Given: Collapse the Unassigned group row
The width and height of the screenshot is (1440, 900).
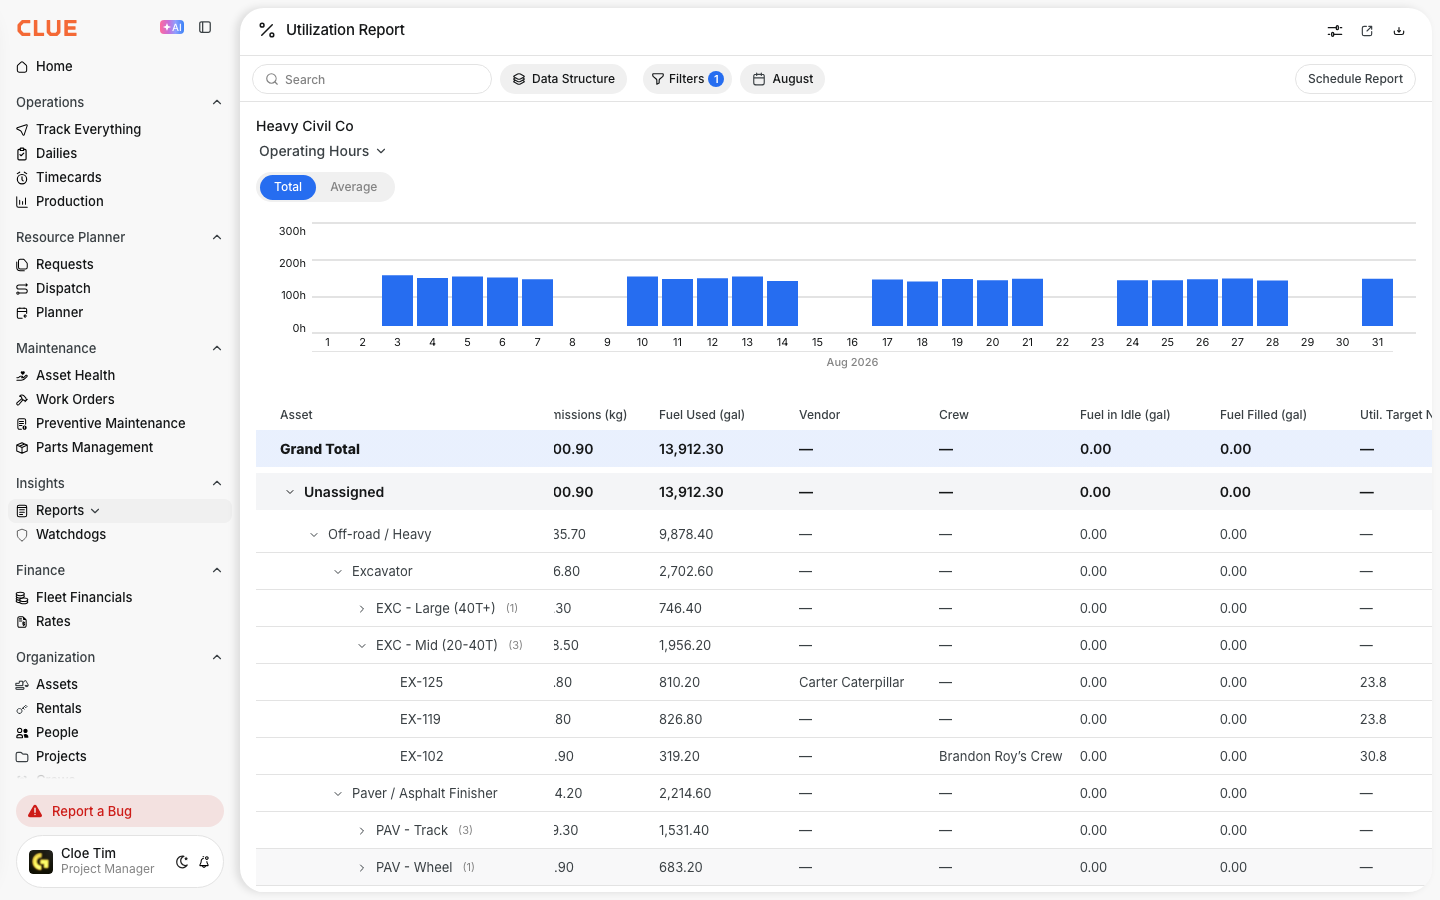Looking at the screenshot, I should [290, 492].
